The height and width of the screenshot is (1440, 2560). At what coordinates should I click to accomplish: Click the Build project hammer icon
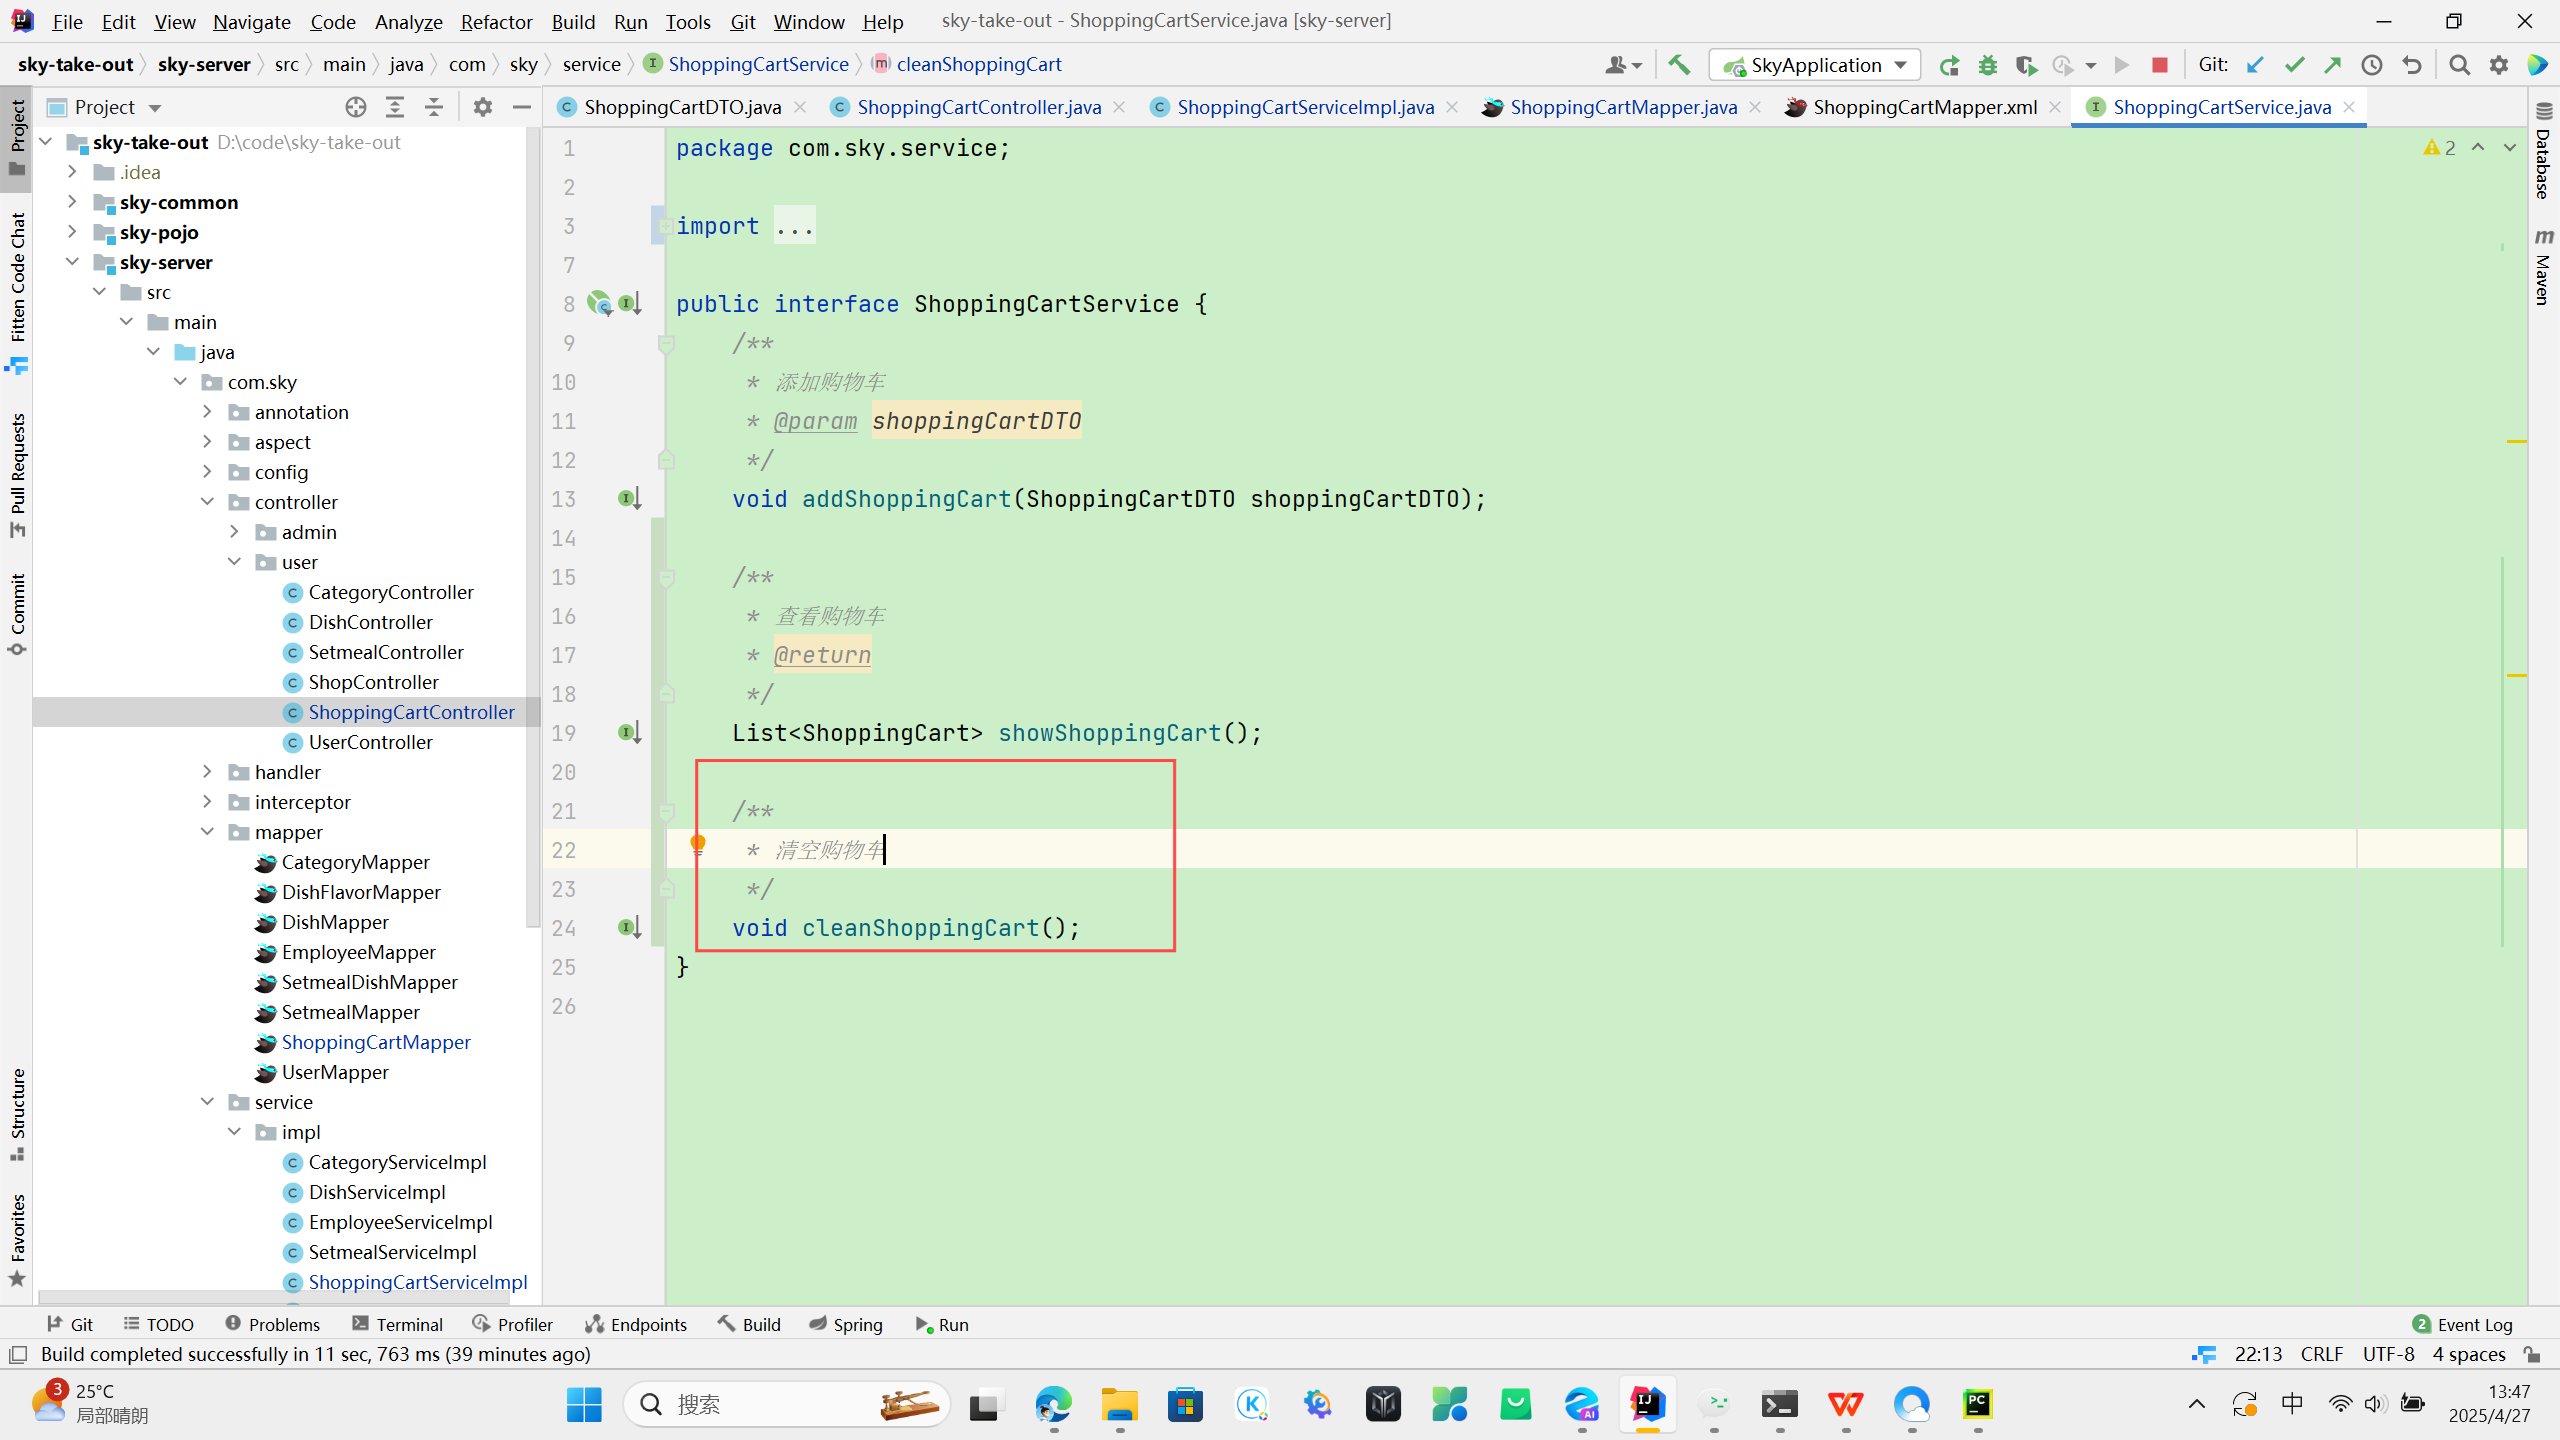tap(1679, 65)
